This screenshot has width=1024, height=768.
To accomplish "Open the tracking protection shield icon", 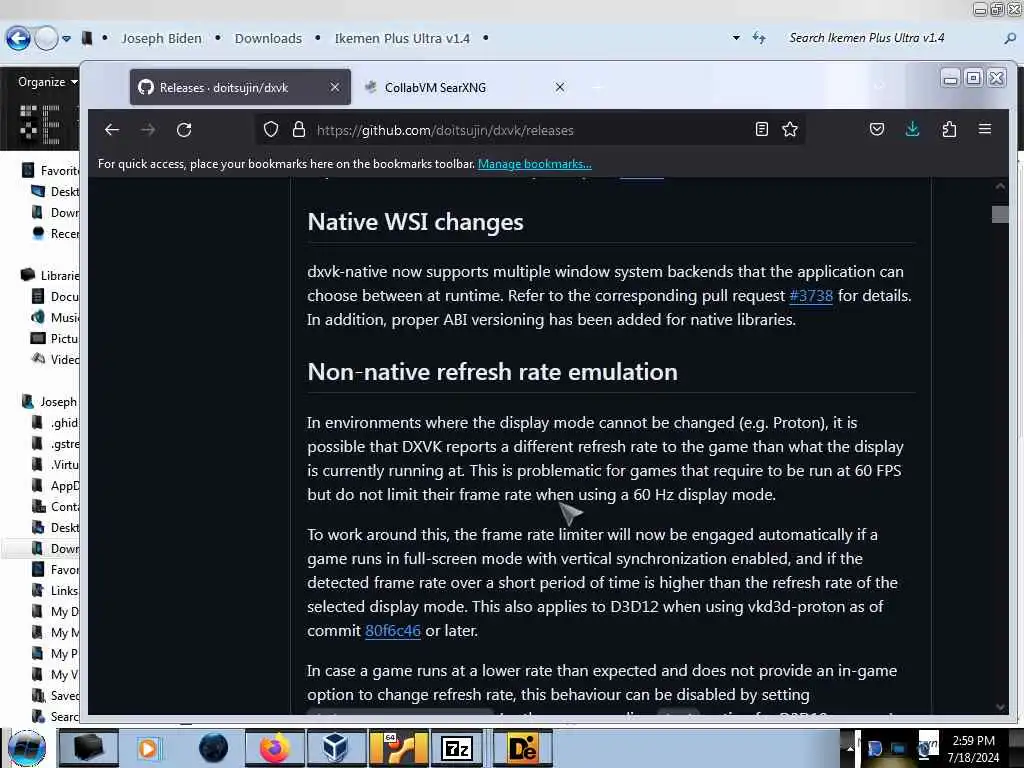I will (x=271, y=129).
